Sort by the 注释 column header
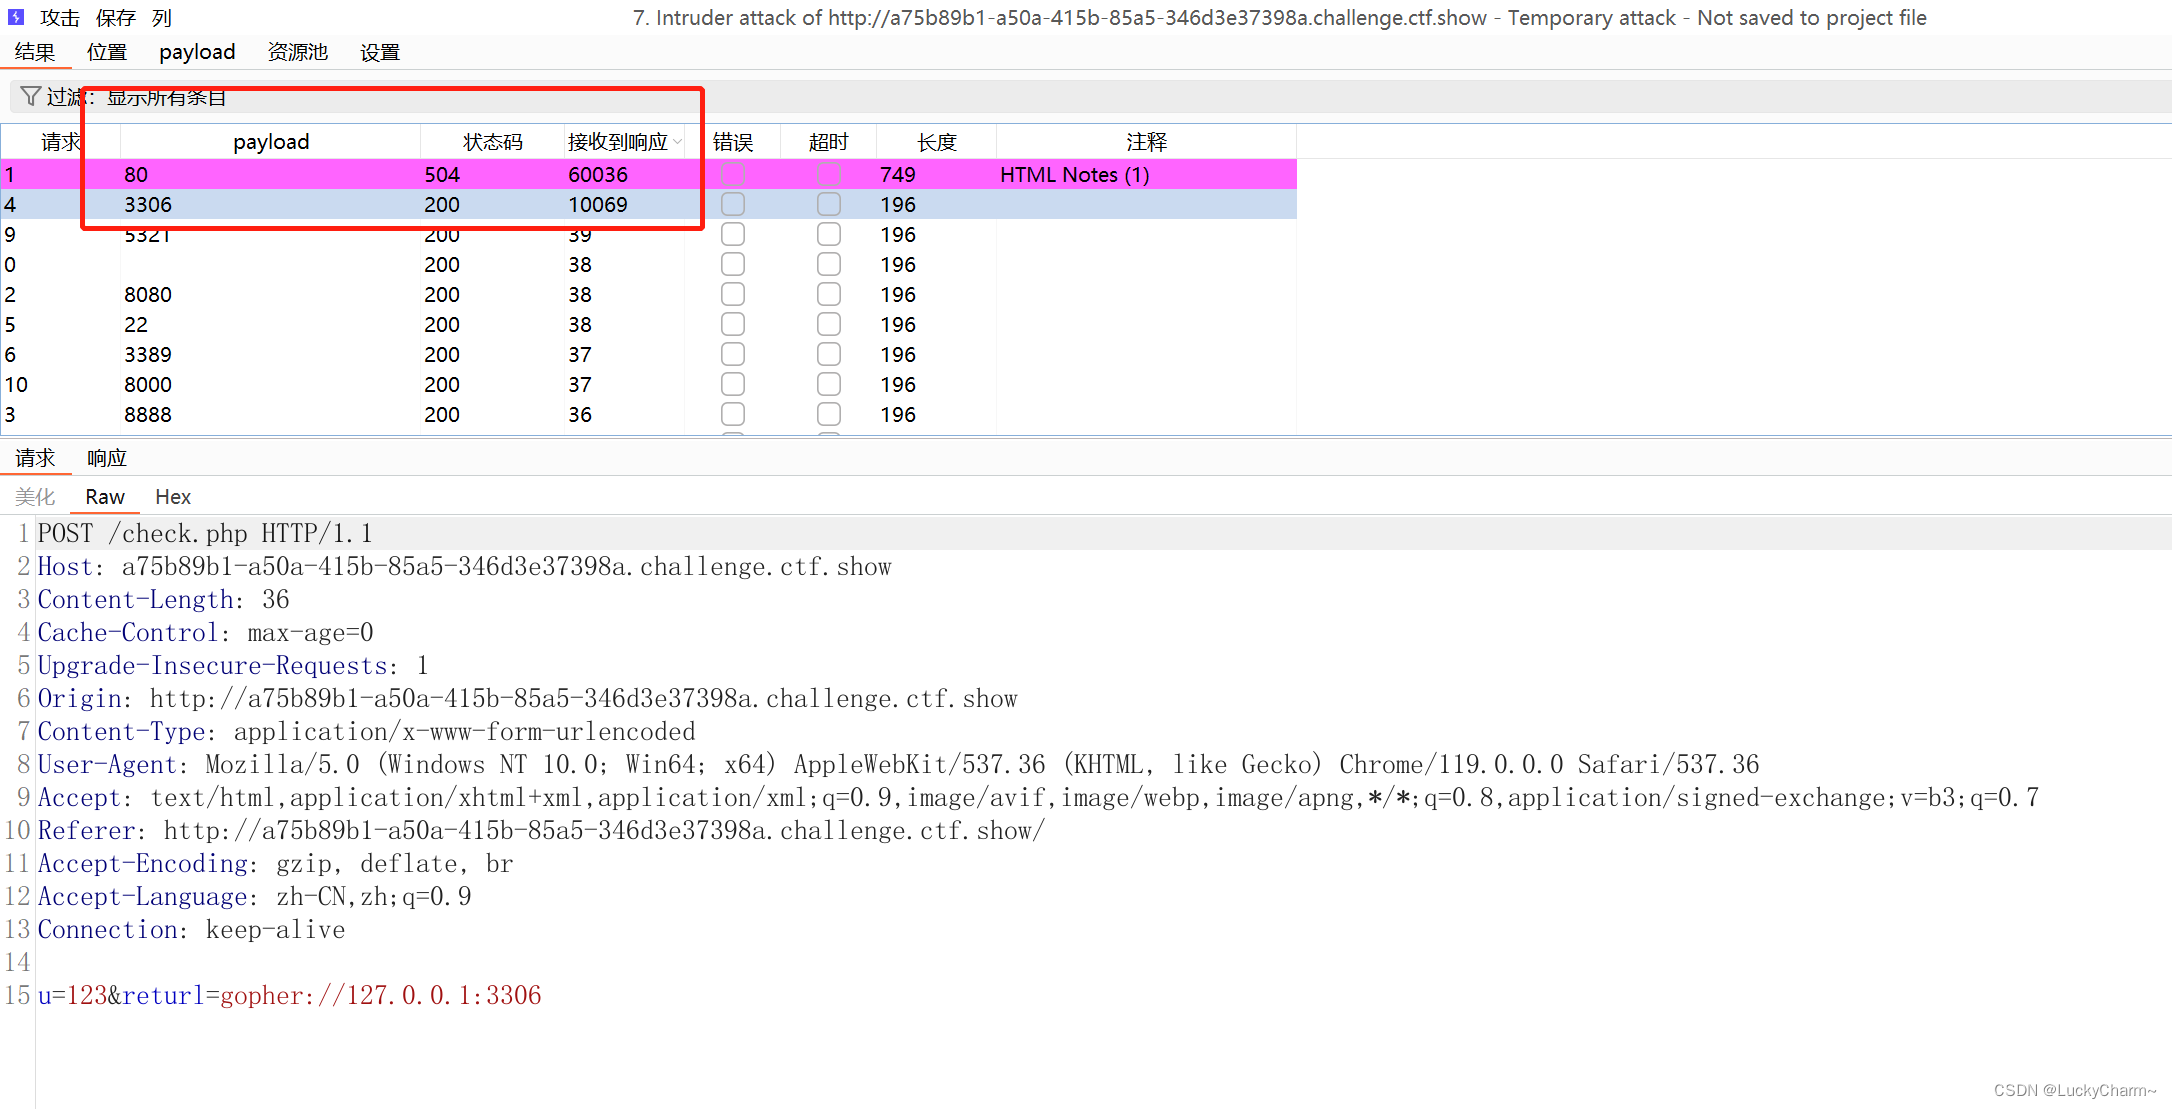Viewport: 2172px width, 1109px height. pyautogui.click(x=1146, y=142)
